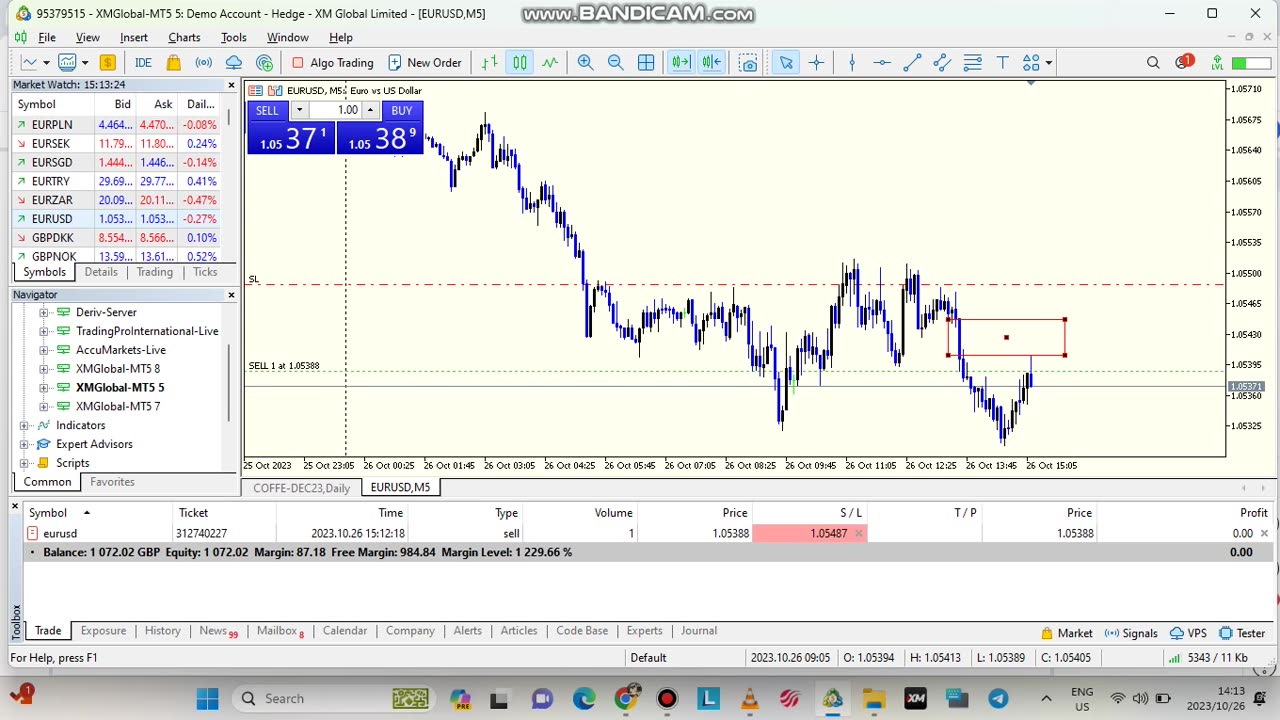Switch chart to candlesticks mode
This screenshot has height=720, width=1280.
(520, 62)
